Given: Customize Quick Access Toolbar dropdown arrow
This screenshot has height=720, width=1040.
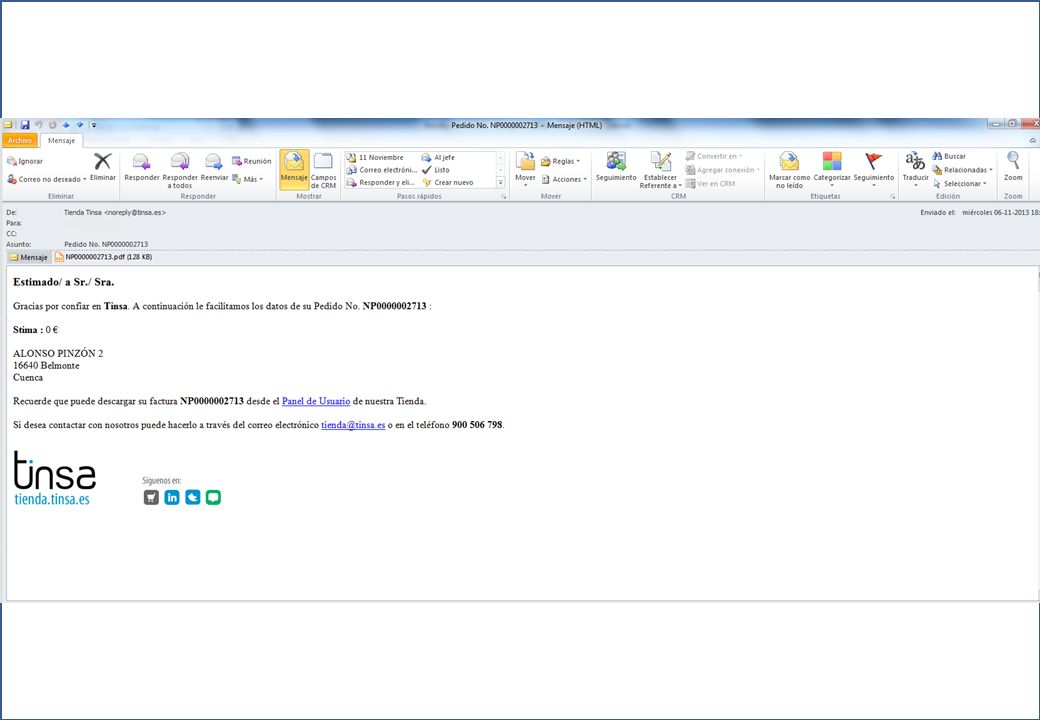Looking at the screenshot, I should point(94,125).
